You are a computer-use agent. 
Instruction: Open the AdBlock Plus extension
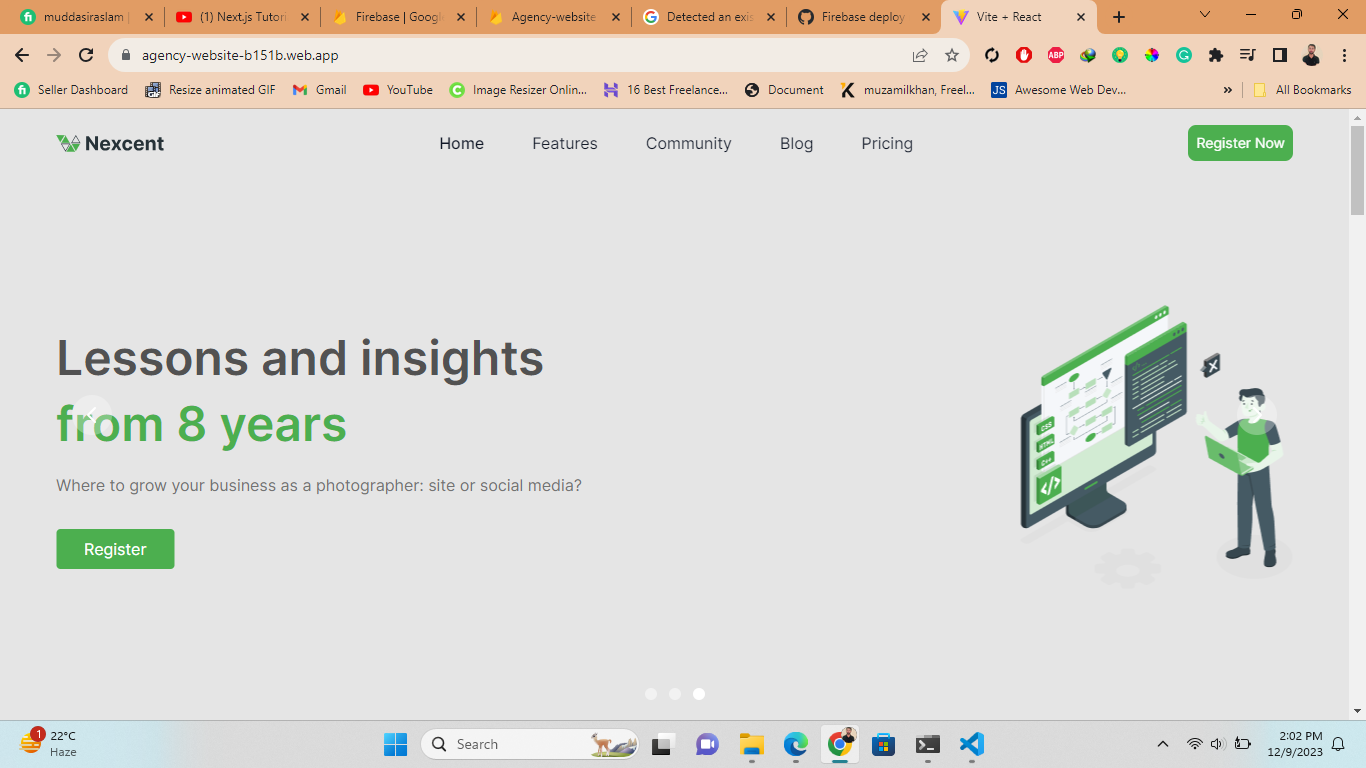(x=1056, y=55)
